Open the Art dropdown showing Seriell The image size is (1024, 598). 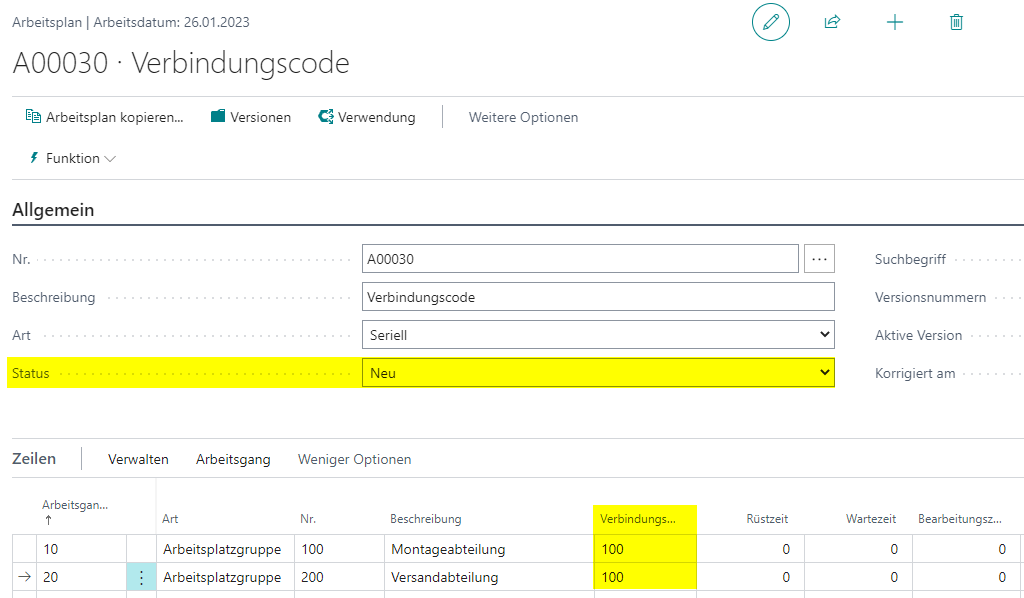[598, 335]
